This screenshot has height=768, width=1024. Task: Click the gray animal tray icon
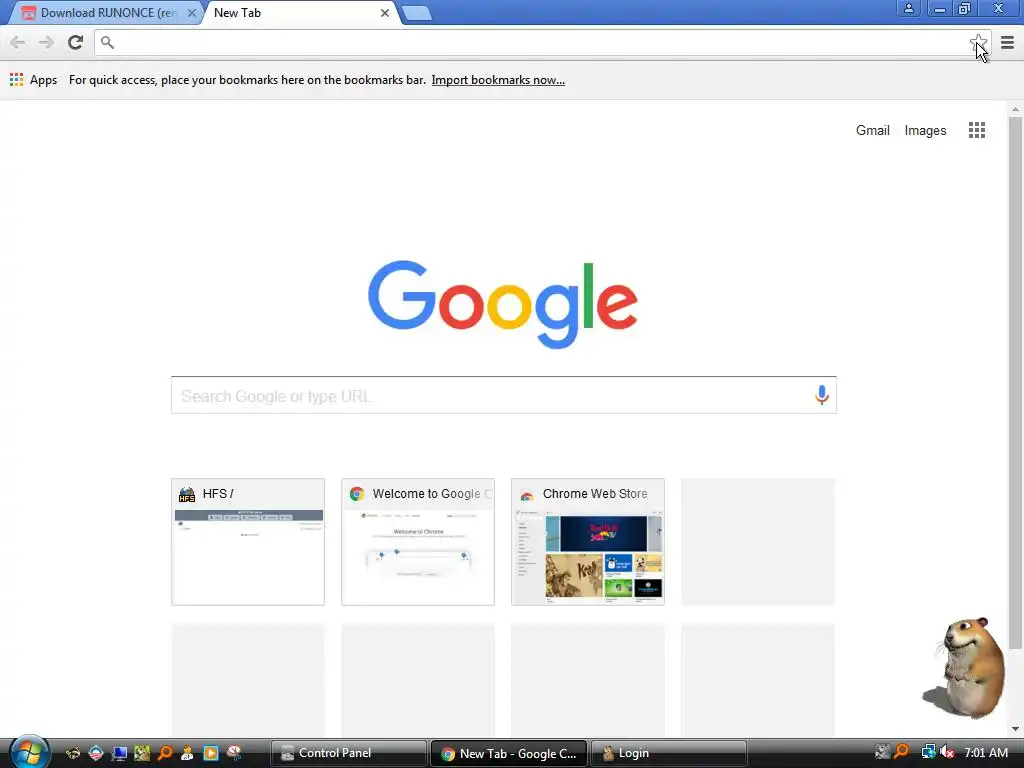[882, 753]
